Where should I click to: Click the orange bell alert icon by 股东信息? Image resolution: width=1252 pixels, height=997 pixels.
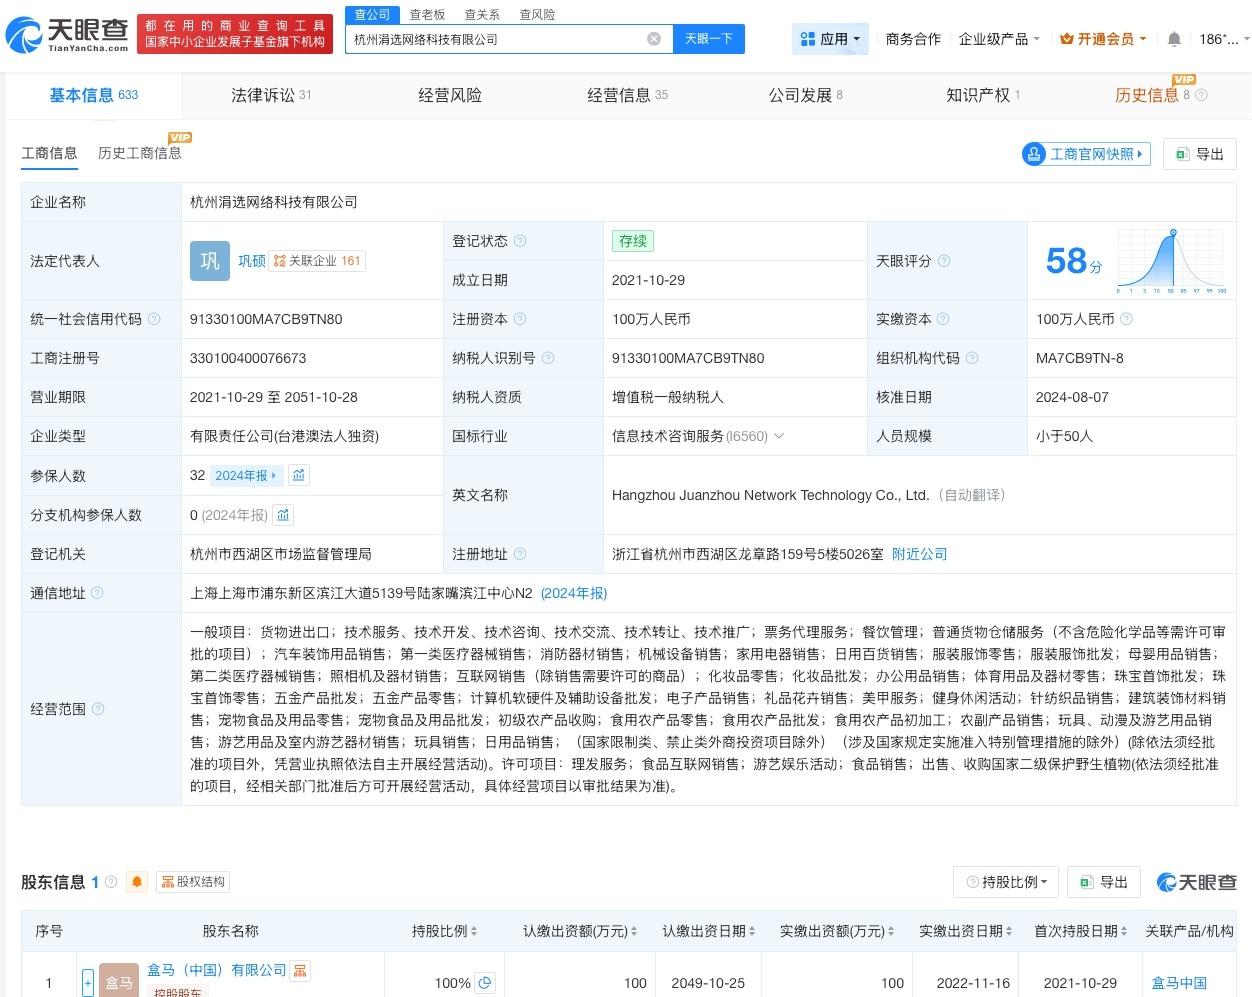coord(138,882)
